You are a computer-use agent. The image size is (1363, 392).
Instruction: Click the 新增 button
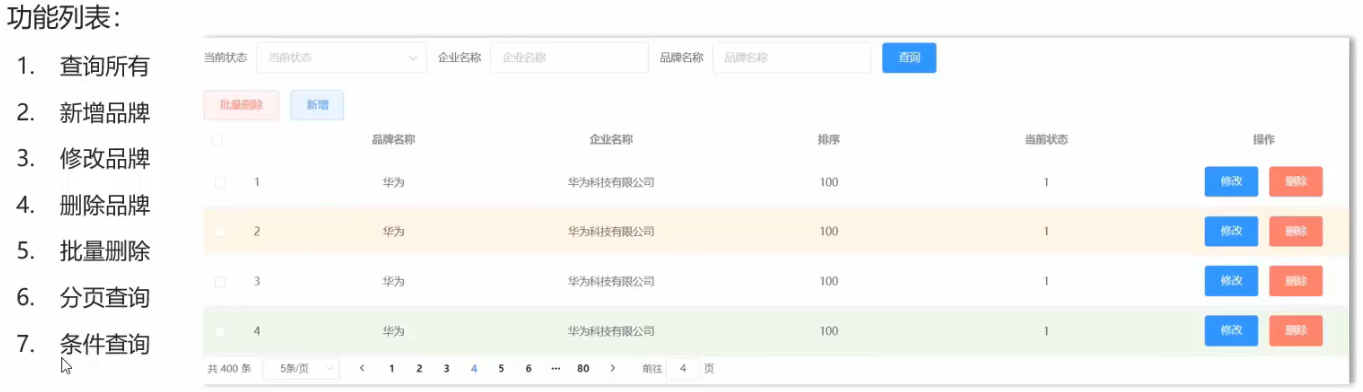pyautogui.click(x=317, y=105)
